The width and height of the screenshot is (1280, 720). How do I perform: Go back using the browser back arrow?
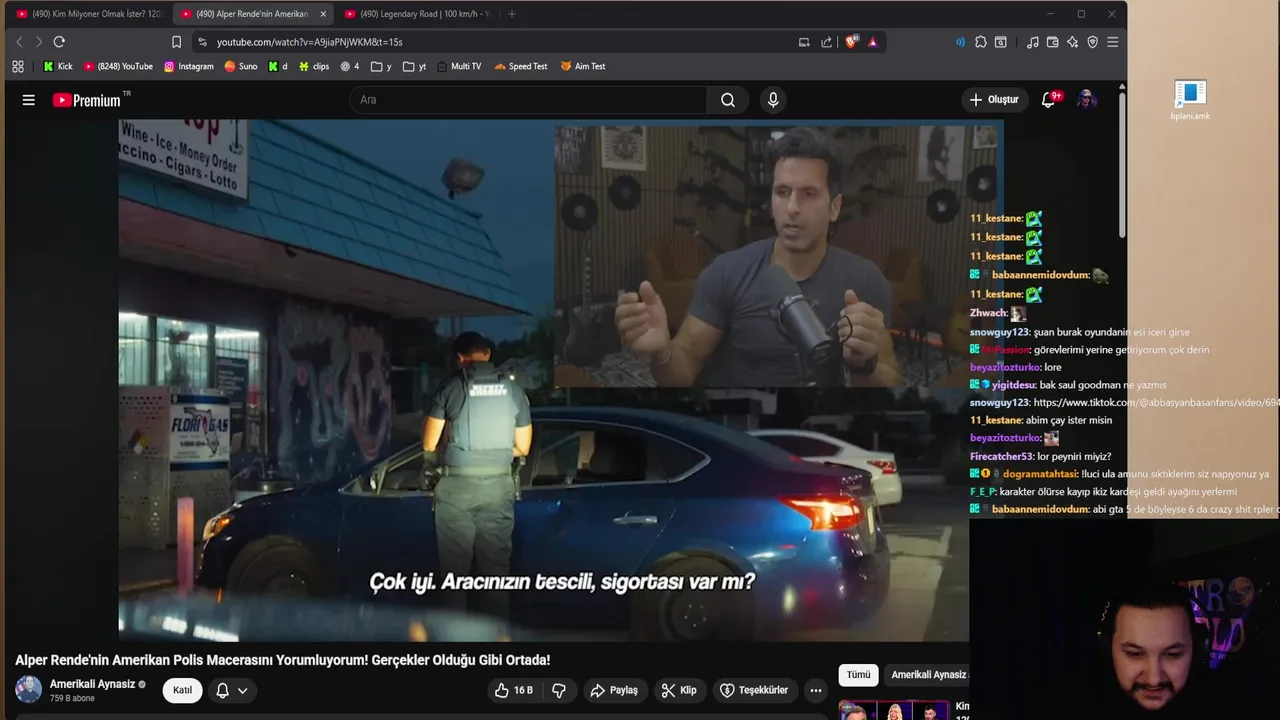click(x=19, y=42)
